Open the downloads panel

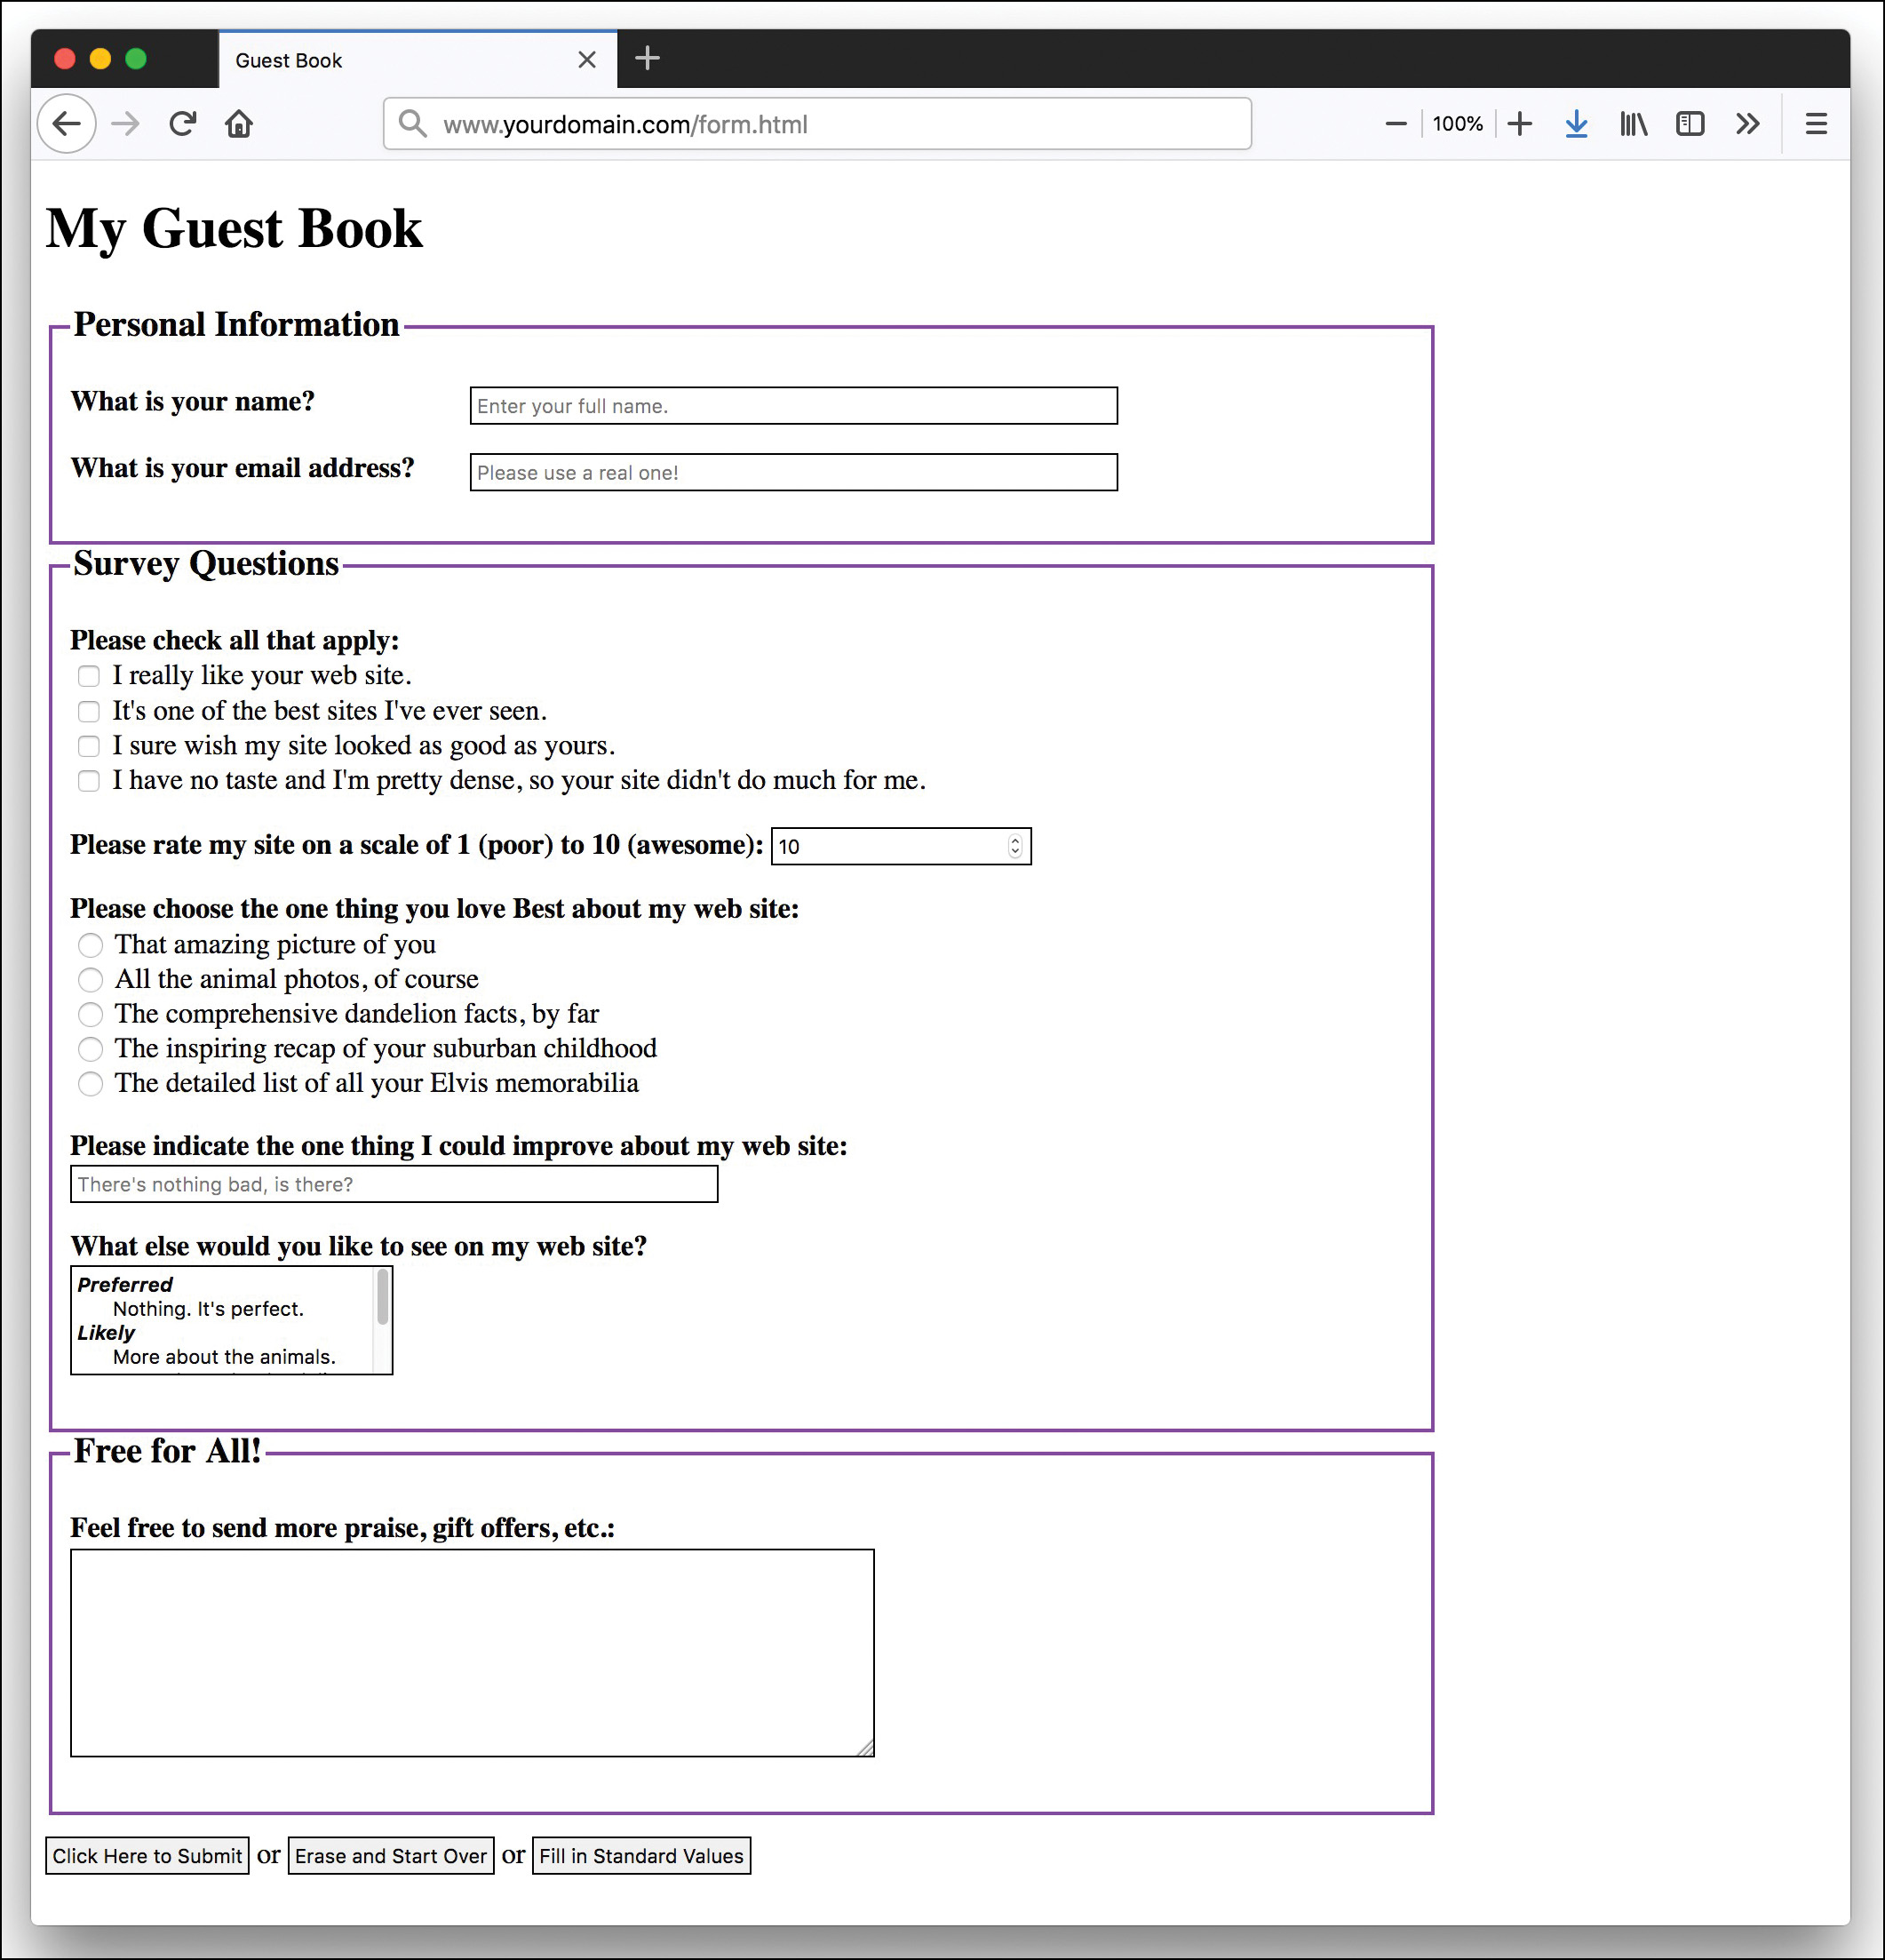tap(1576, 123)
